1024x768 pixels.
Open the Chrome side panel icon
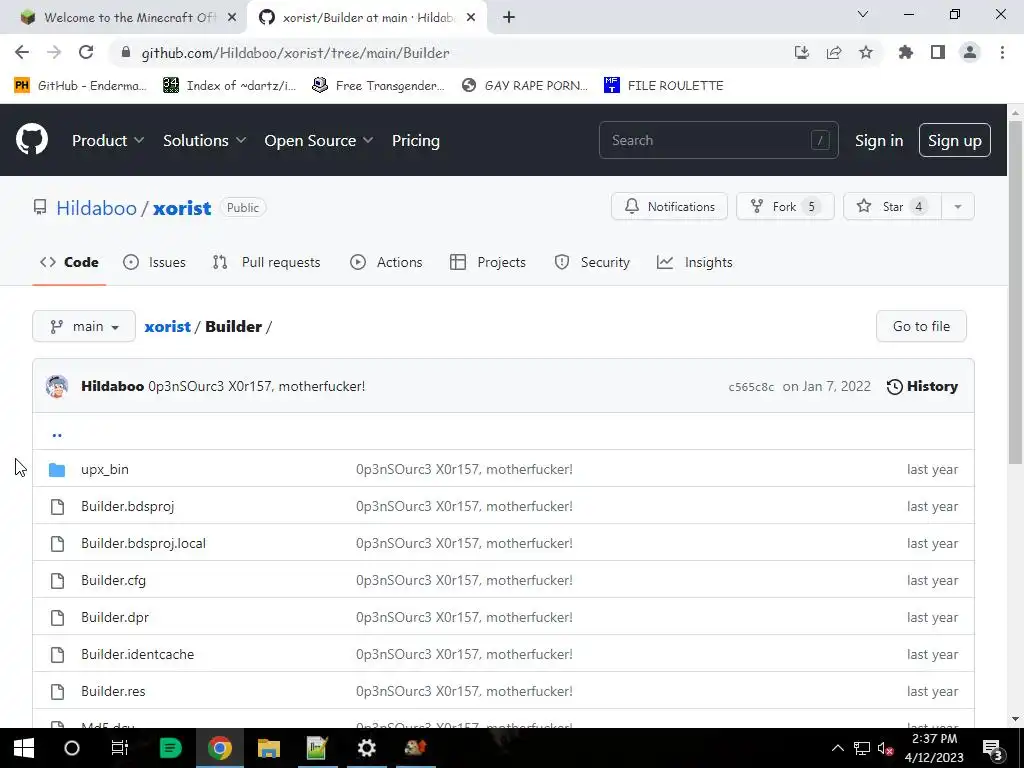click(938, 52)
